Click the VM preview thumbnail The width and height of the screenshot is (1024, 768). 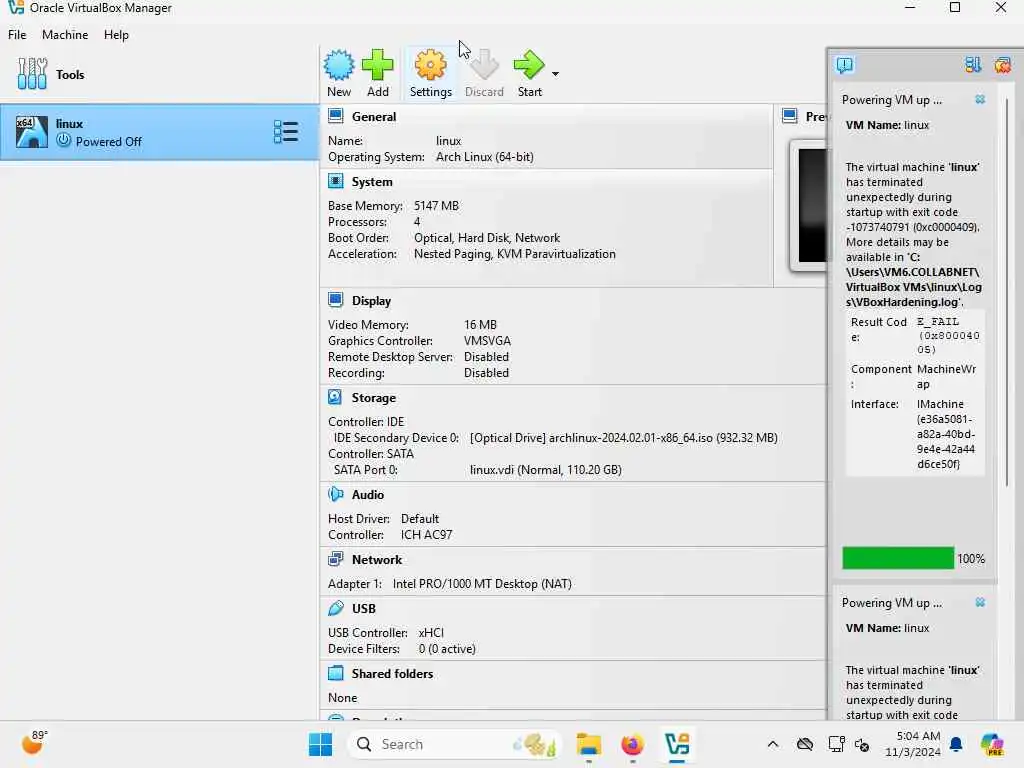click(x=808, y=206)
